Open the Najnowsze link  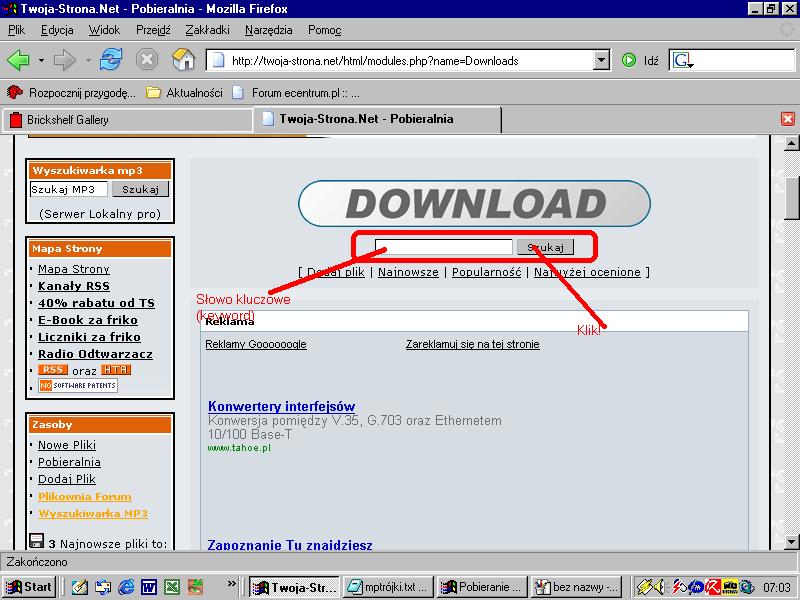pyautogui.click(x=408, y=272)
